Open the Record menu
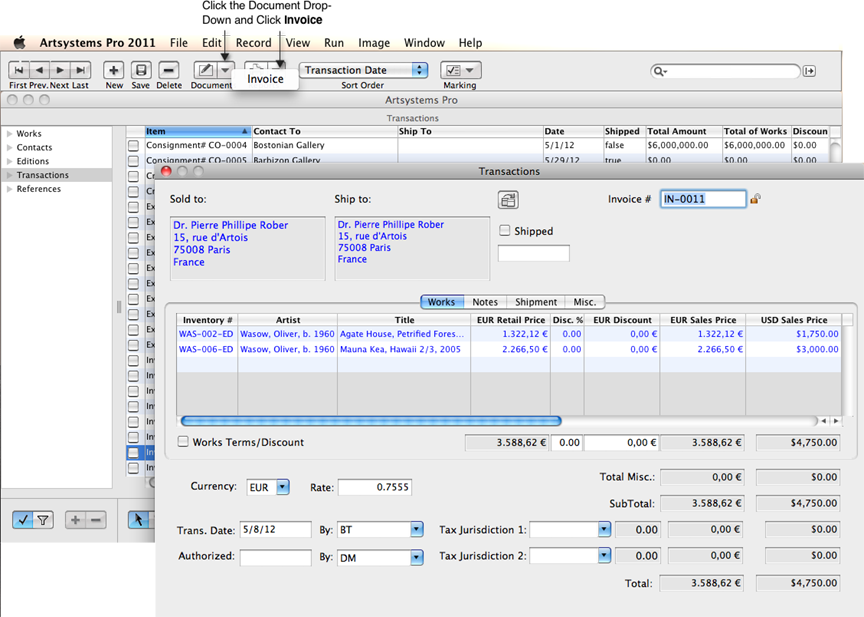This screenshot has height=617, width=864. coord(253,43)
